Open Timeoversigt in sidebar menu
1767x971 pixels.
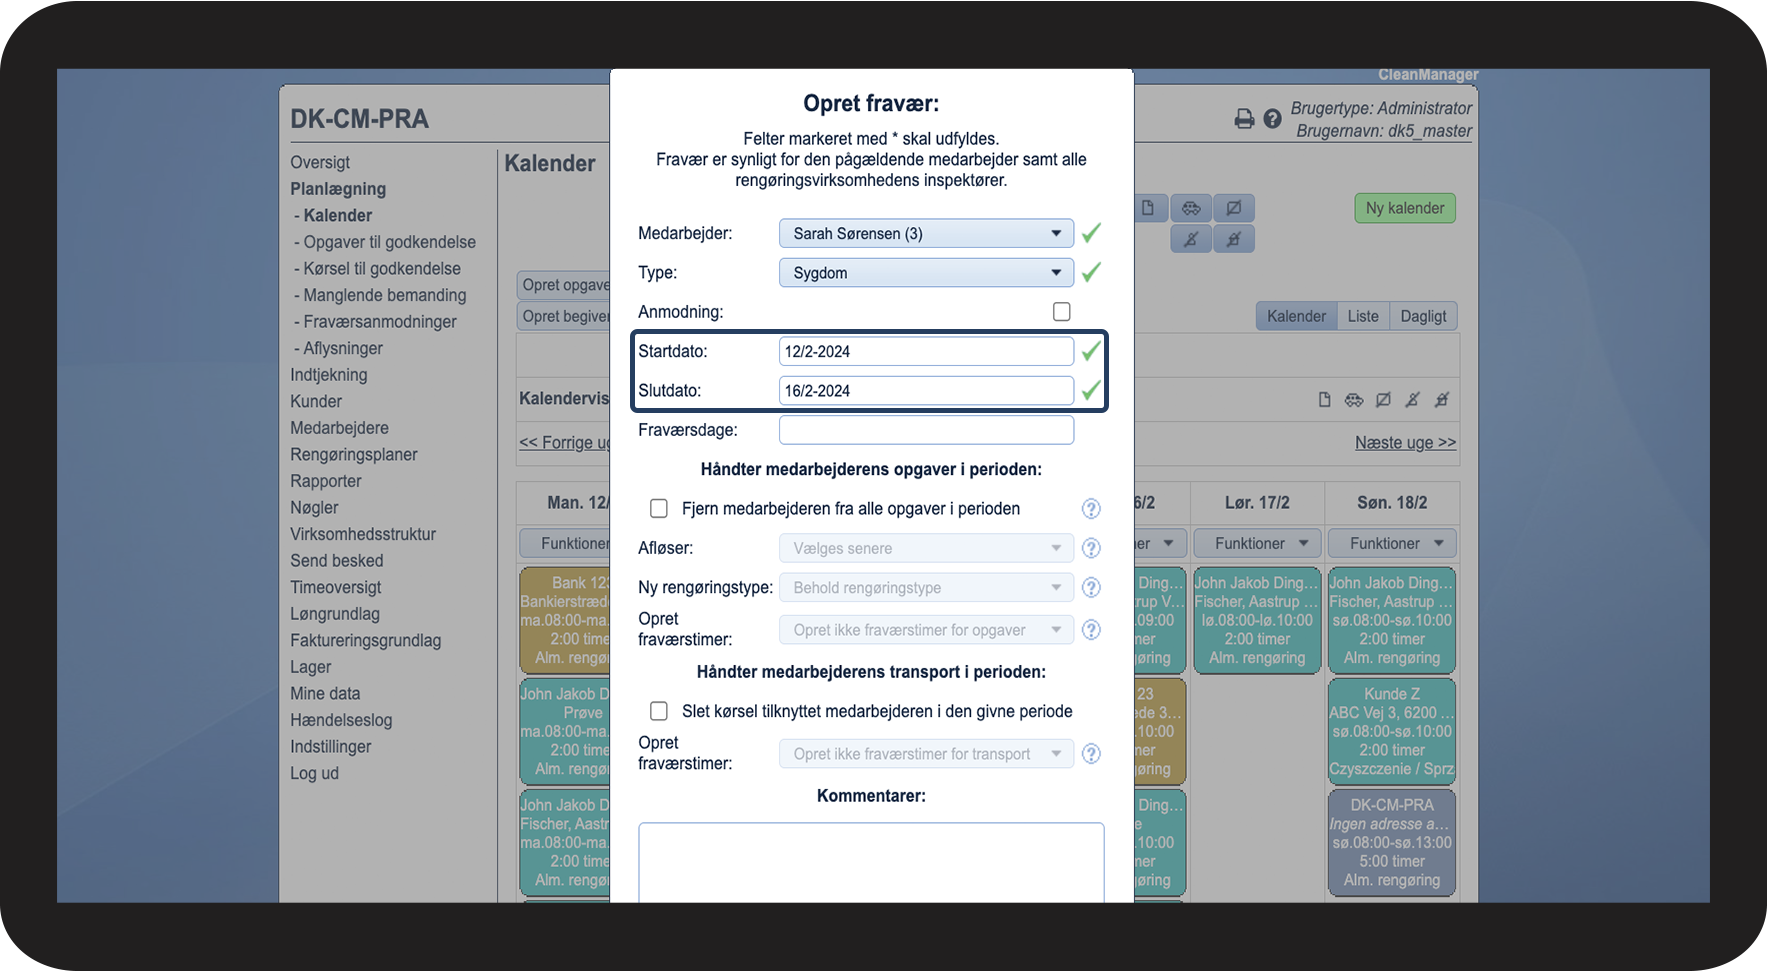click(x=335, y=588)
